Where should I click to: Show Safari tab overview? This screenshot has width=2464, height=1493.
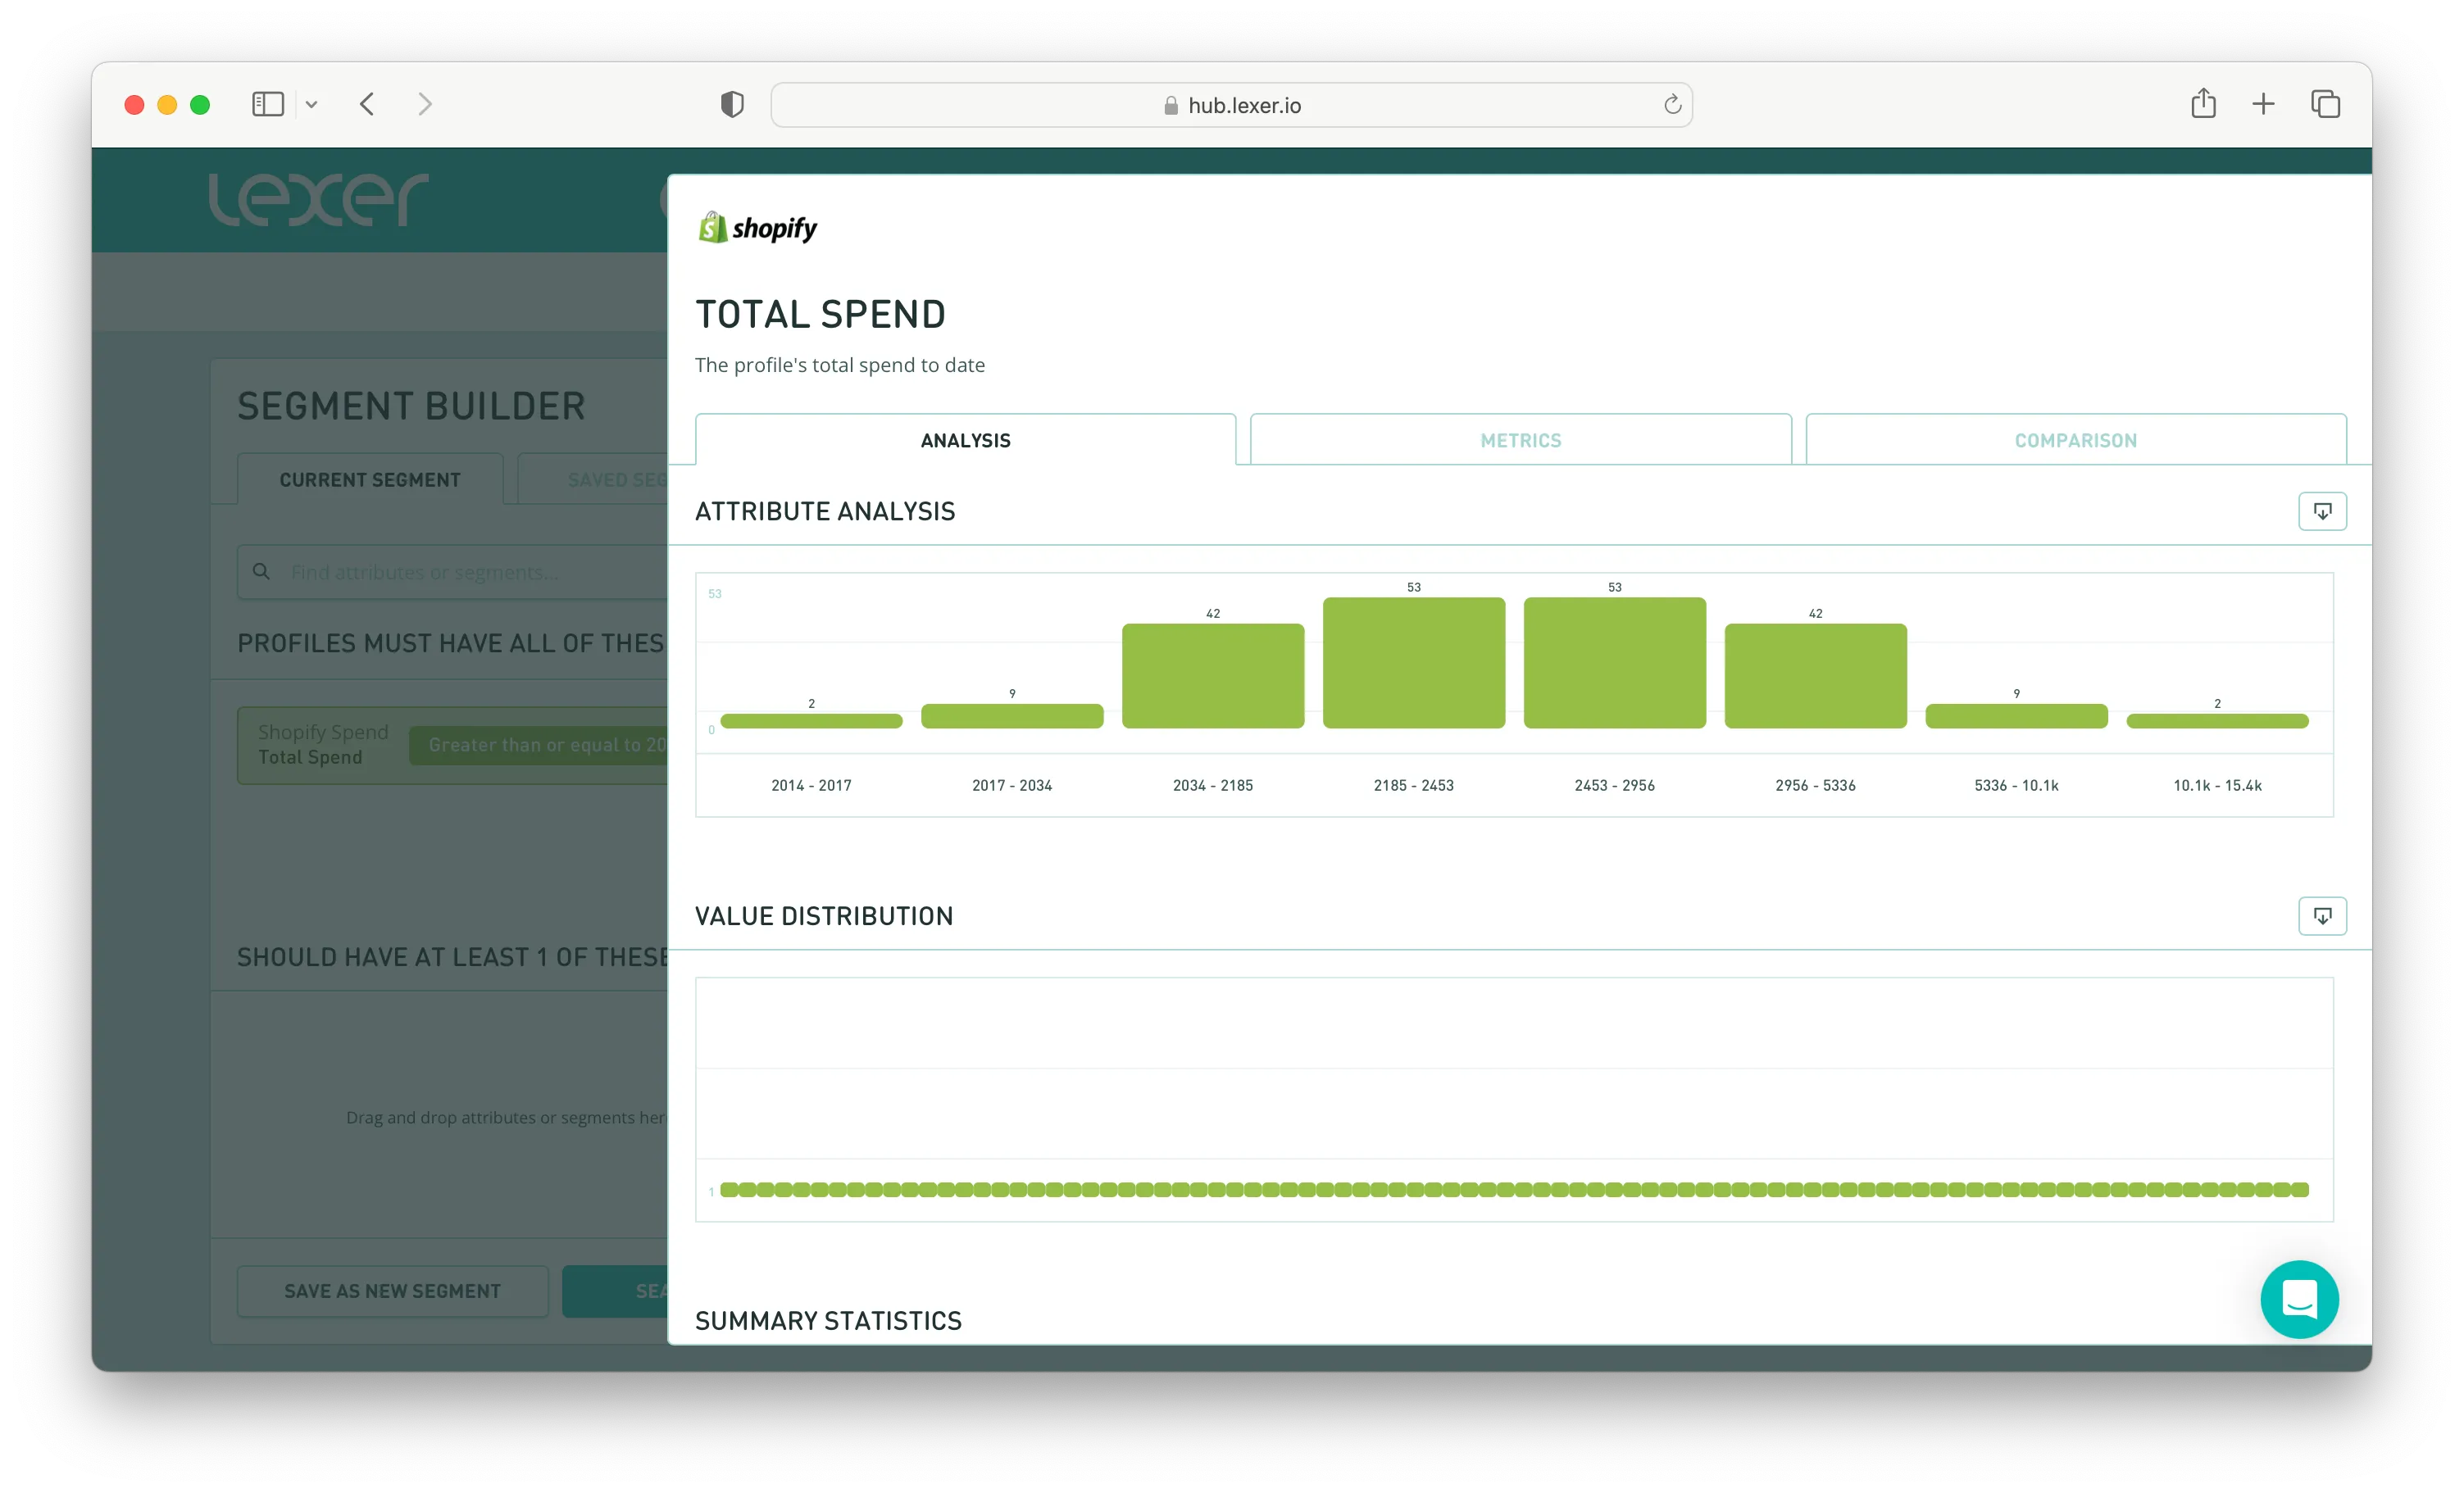tap(2325, 104)
